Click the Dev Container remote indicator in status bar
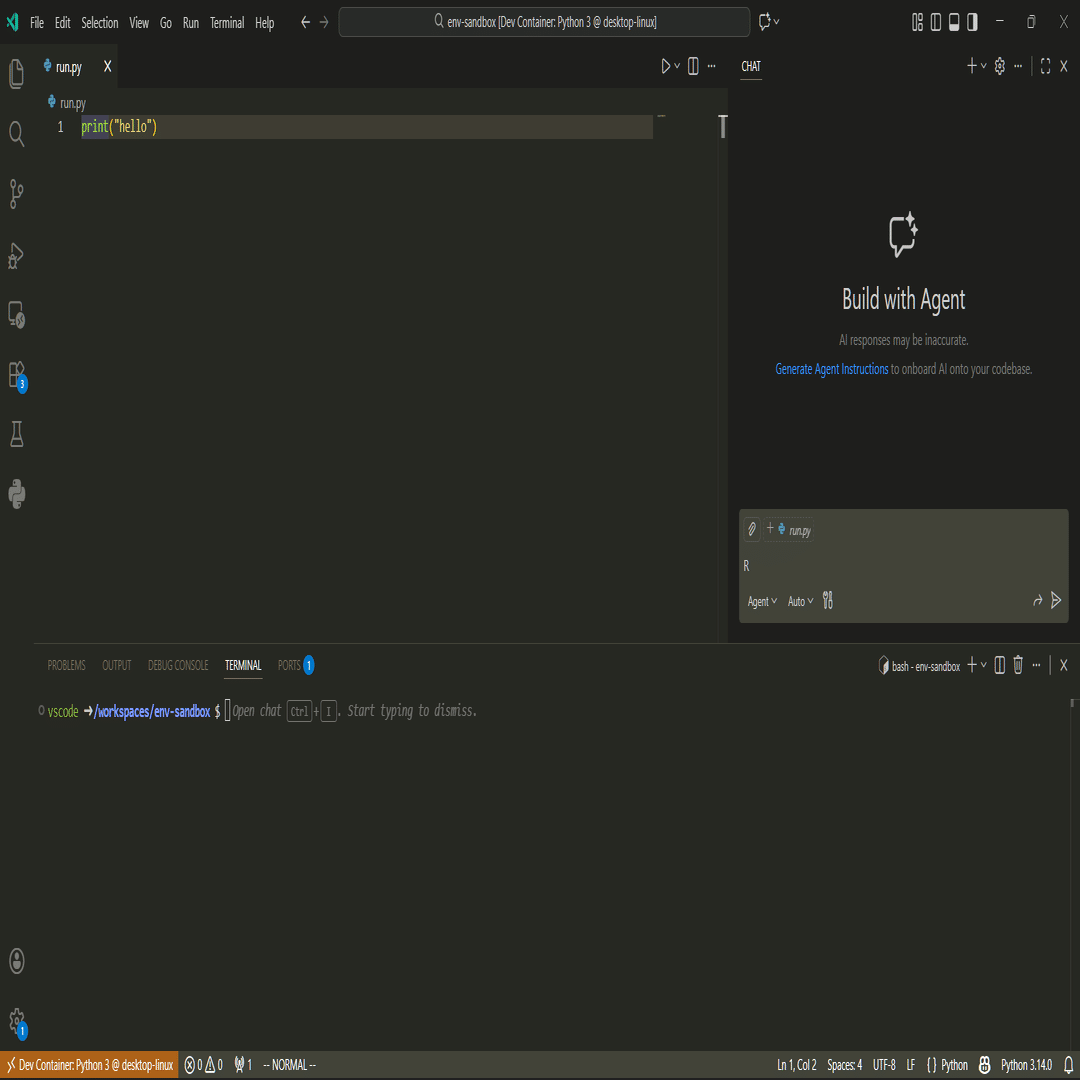Screen dimensions: 1080x1080 pos(88,1064)
